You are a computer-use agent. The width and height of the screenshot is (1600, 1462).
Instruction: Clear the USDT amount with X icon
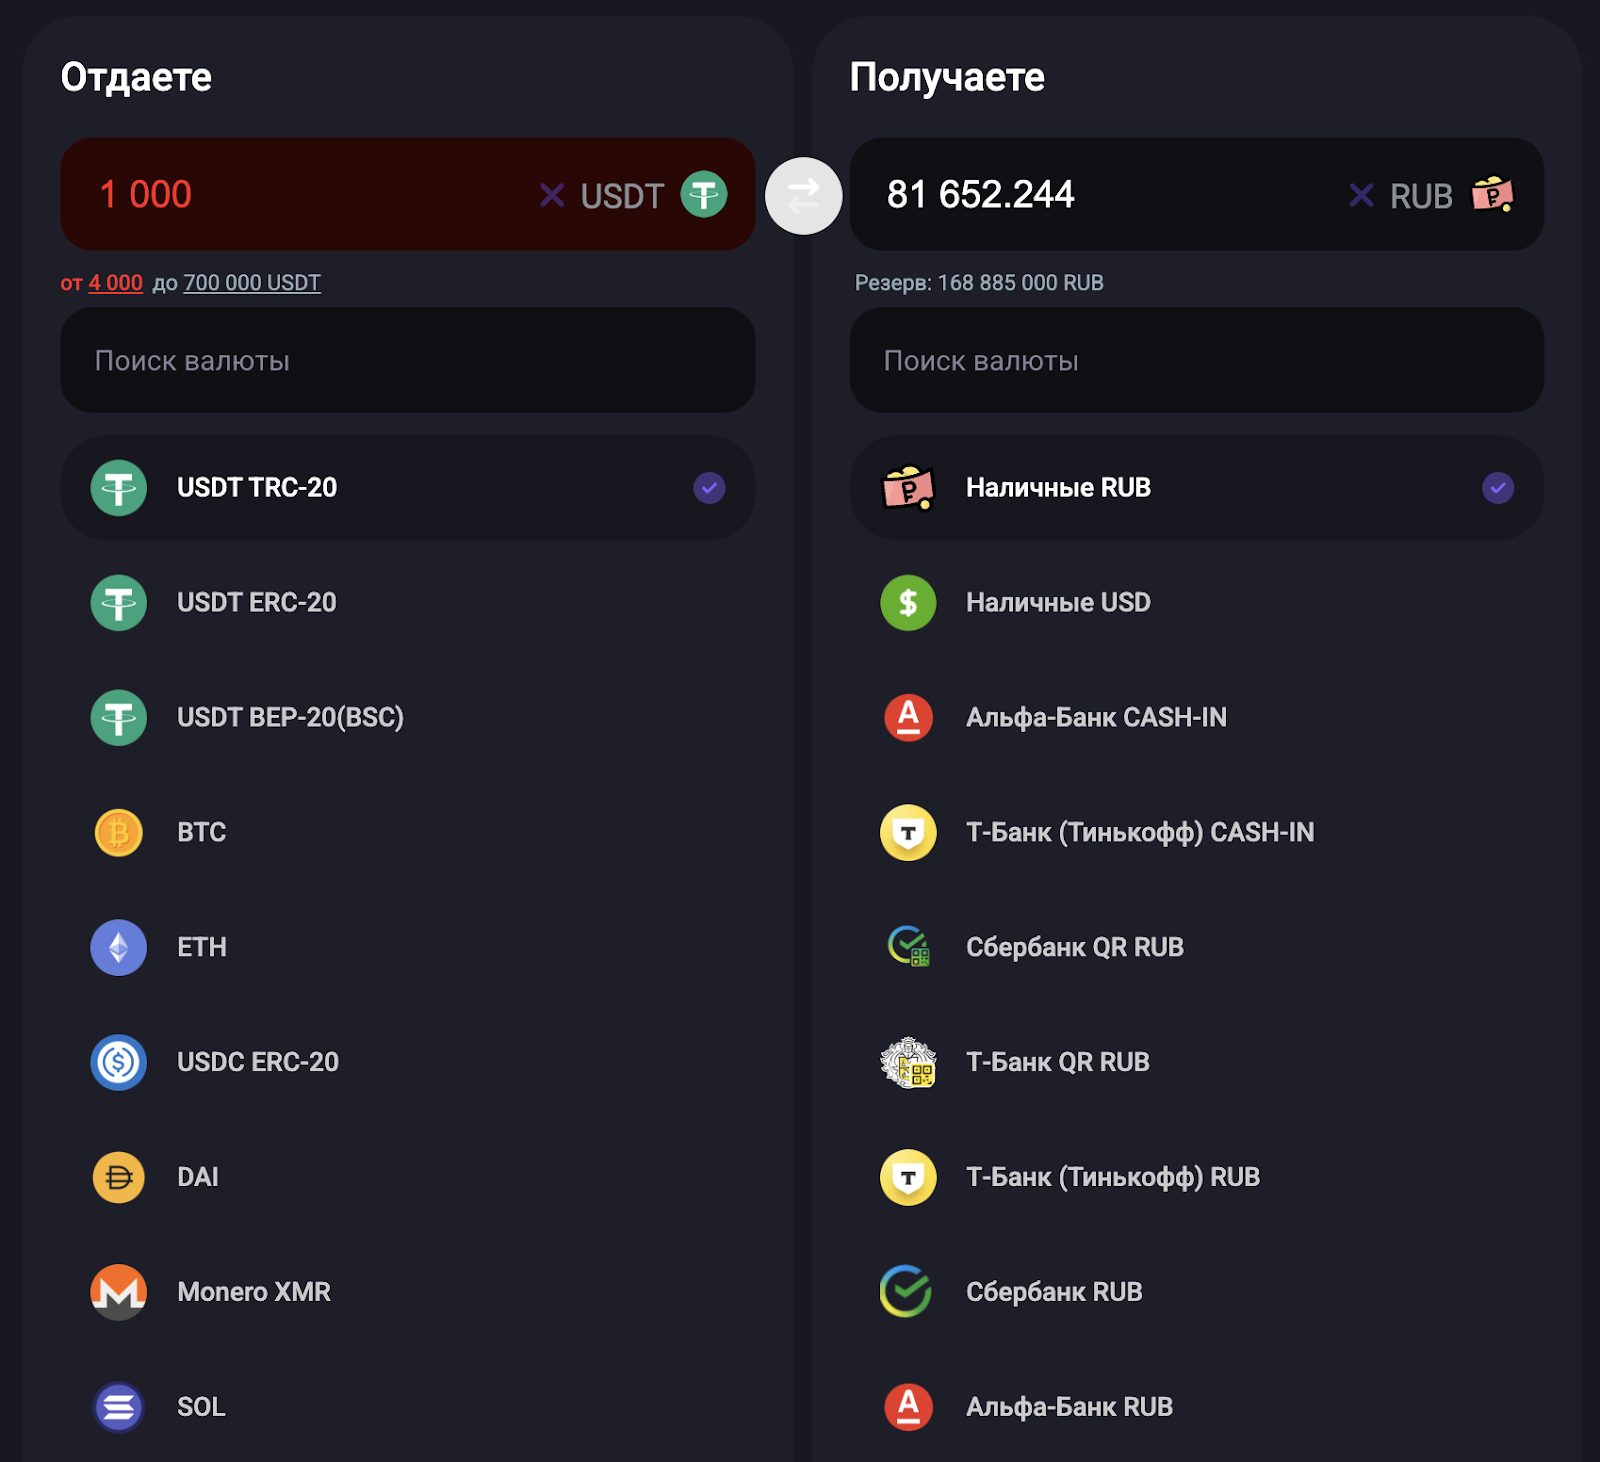[x=552, y=195]
